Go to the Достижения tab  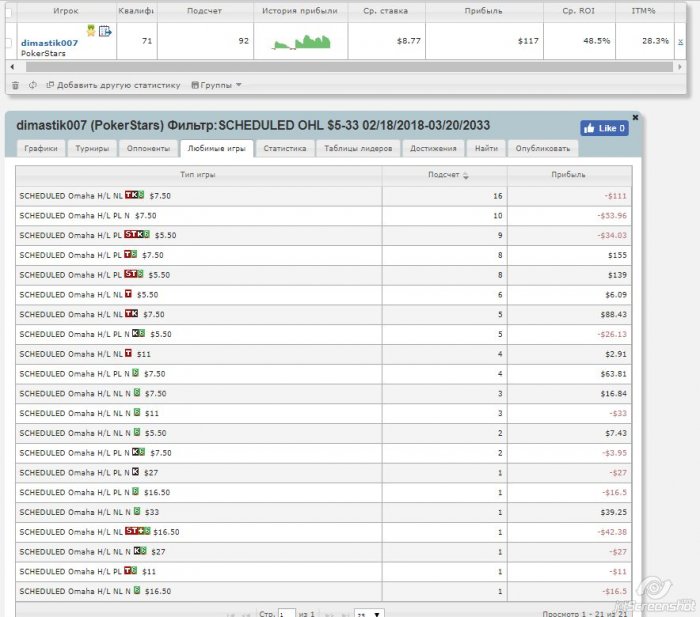433,148
